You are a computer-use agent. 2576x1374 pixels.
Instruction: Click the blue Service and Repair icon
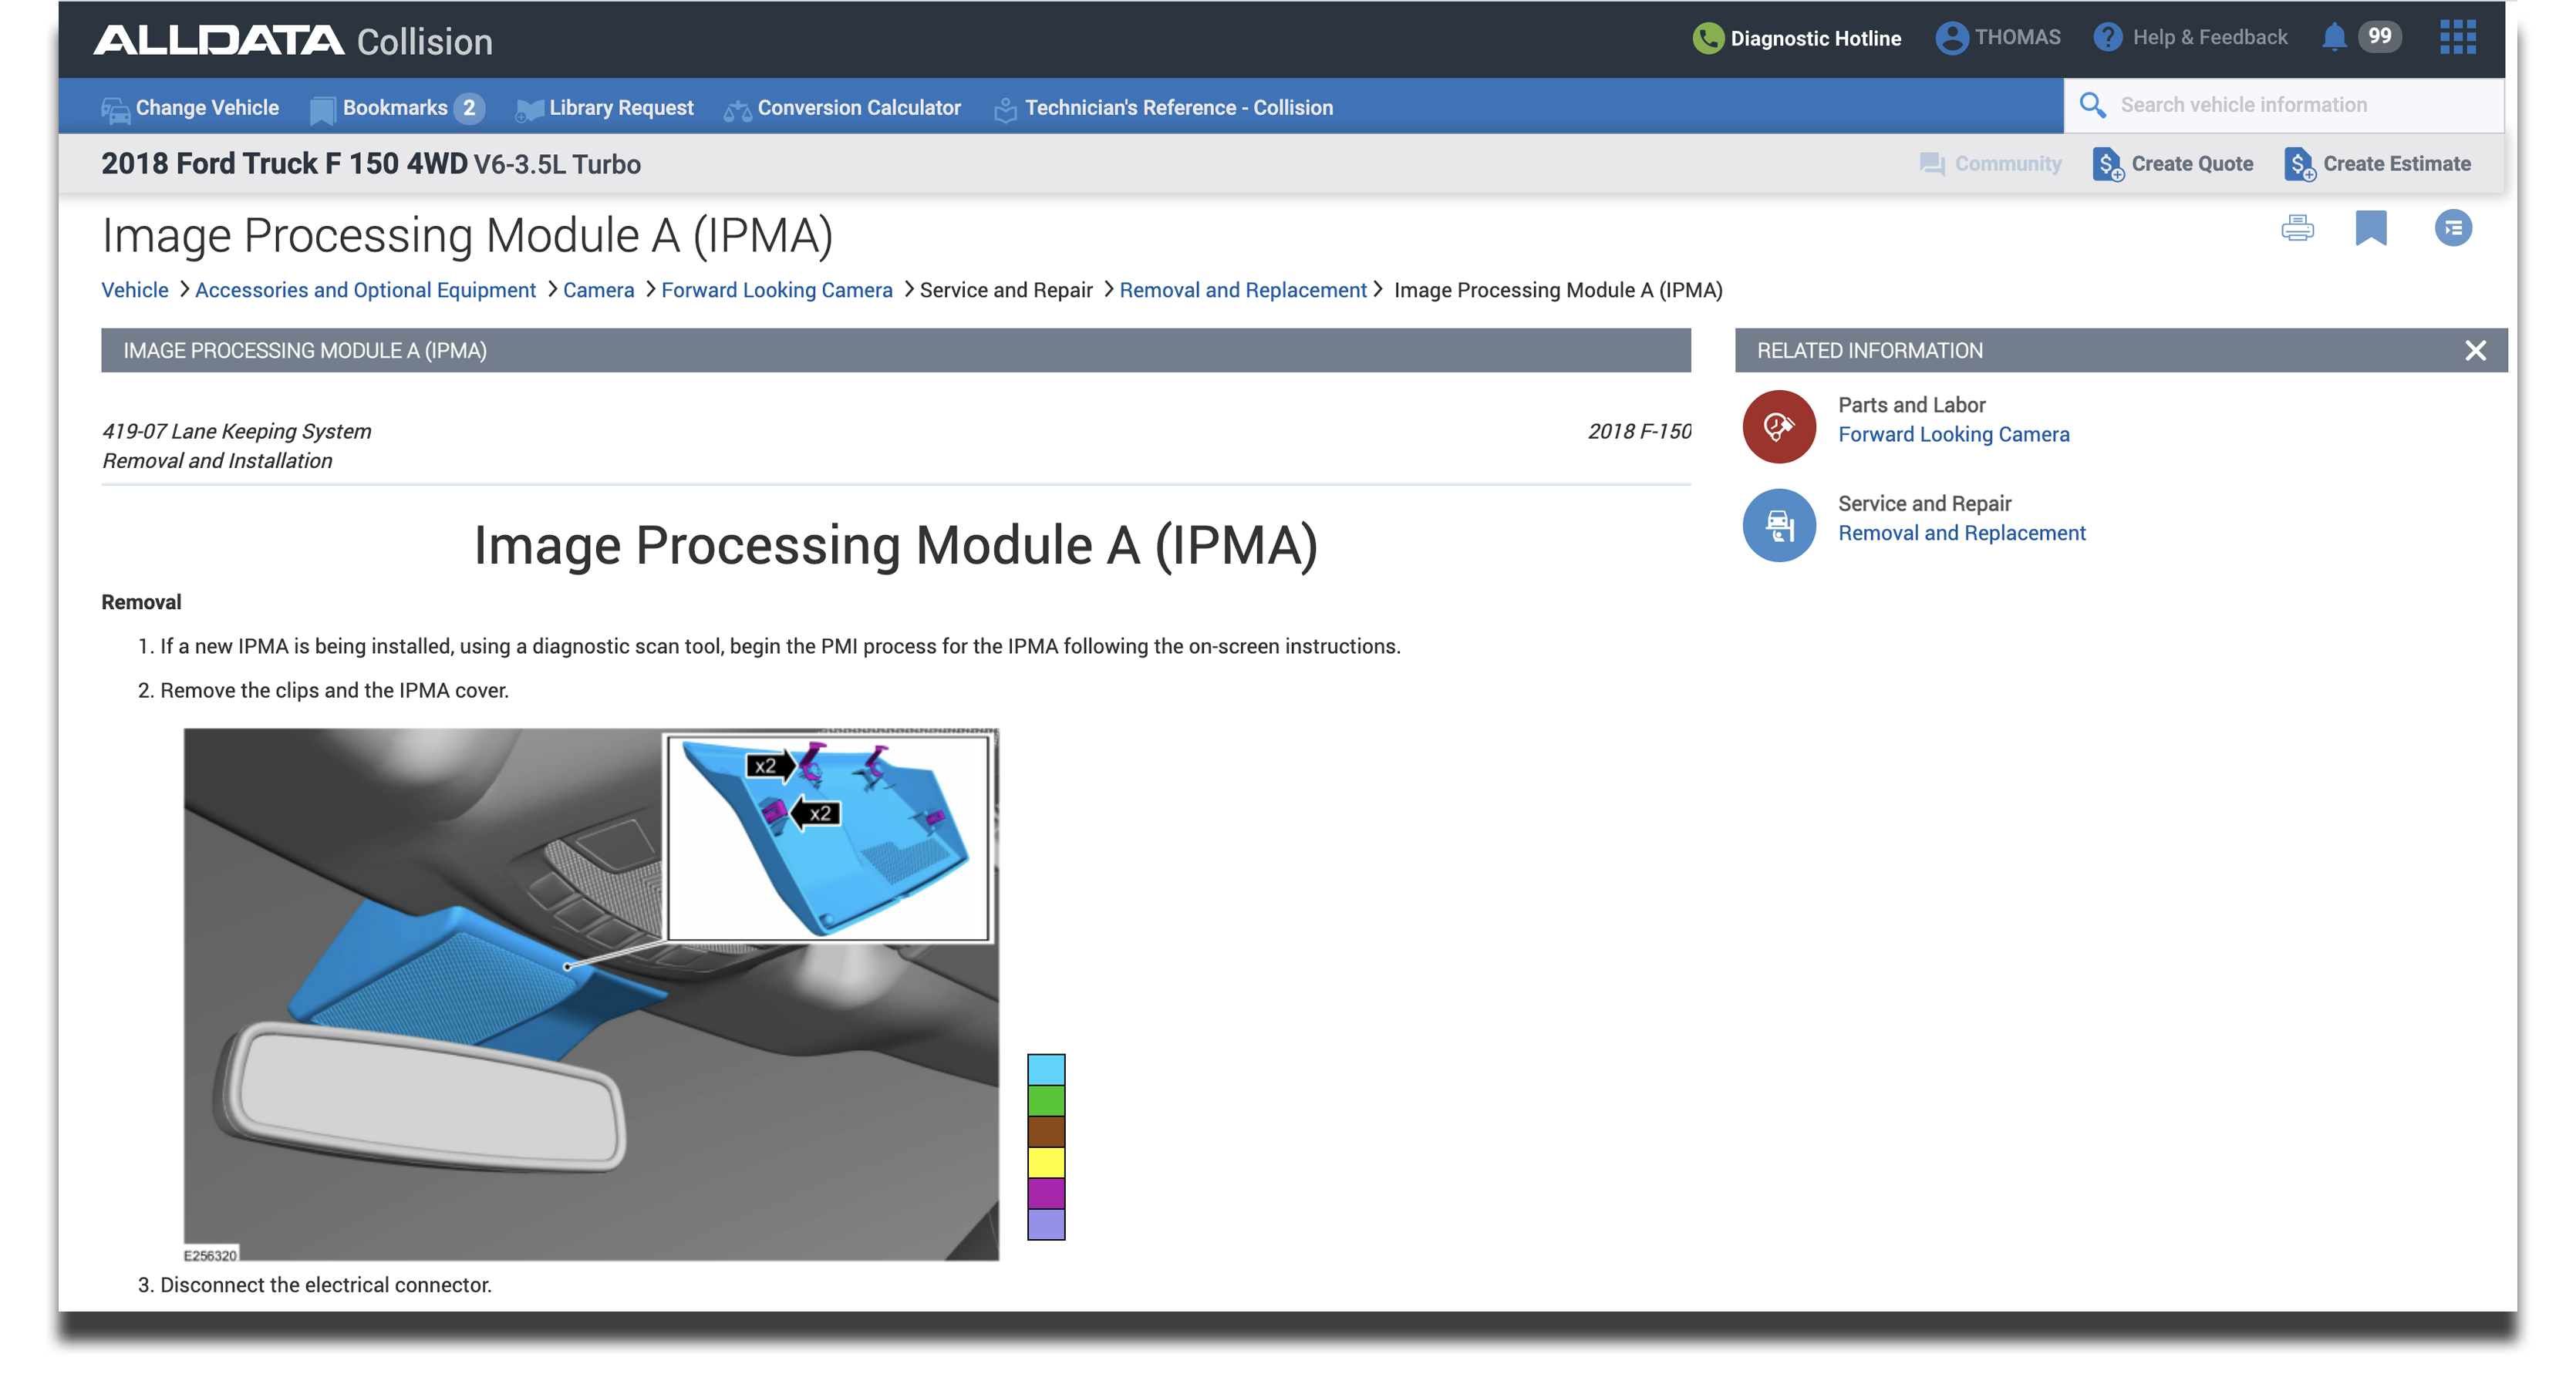click(x=1778, y=525)
